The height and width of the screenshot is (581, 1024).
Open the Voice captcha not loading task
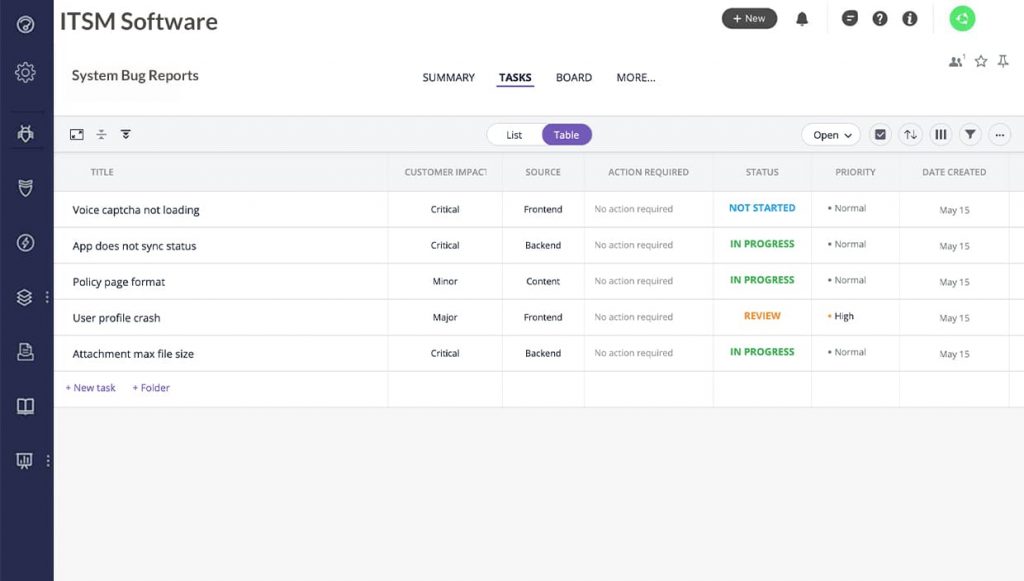click(x=136, y=210)
